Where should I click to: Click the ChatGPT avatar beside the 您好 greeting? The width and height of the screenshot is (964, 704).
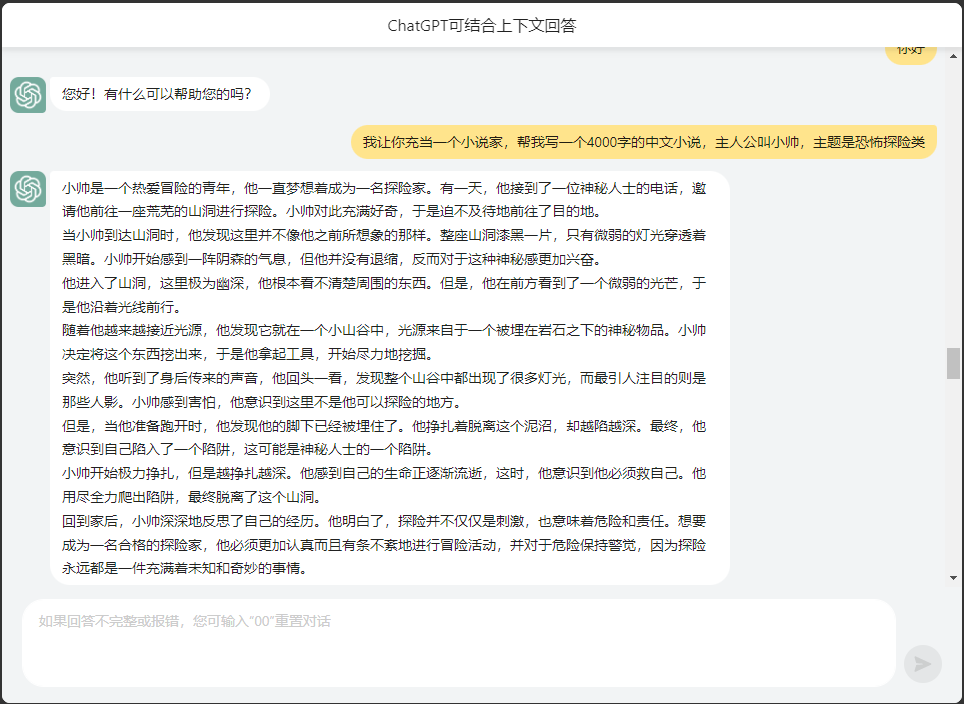(28, 95)
